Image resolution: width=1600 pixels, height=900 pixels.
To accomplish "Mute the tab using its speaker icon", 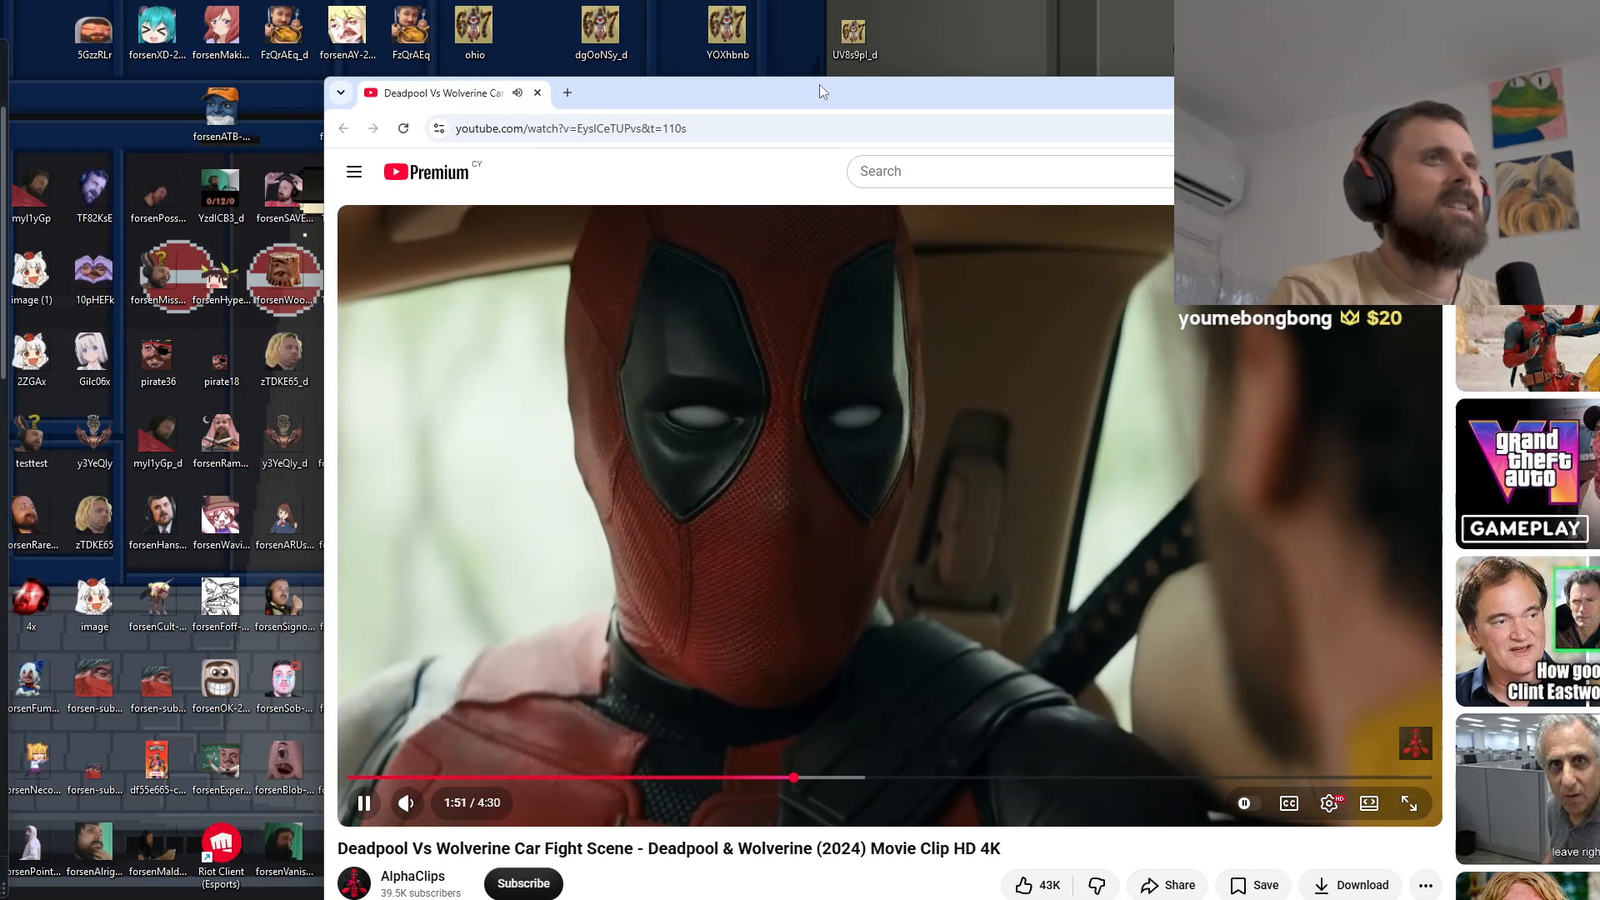I will [518, 93].
